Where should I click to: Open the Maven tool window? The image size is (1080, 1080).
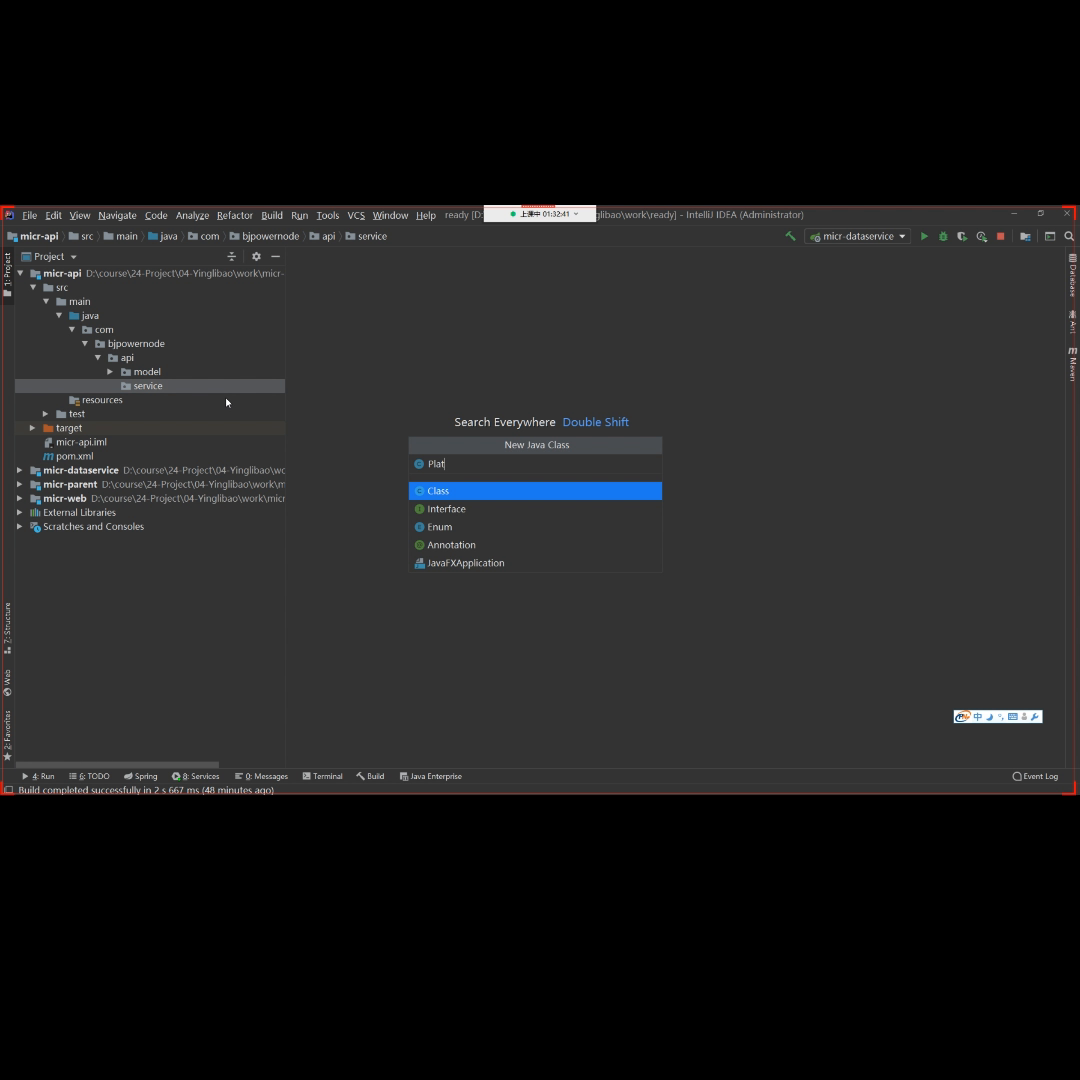tap(1072, 364)
